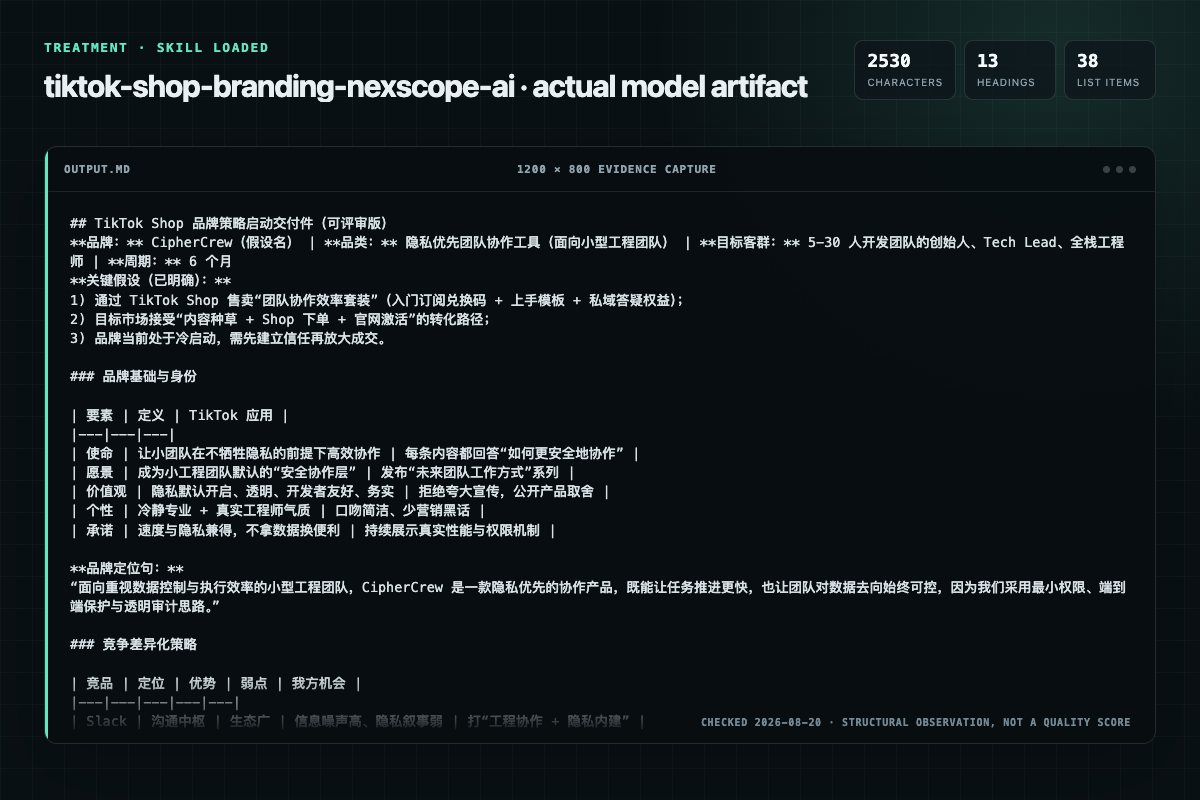The width and height of the screenshot is (1200, 800).
Task: Click the '愿景' table row
Action: [x=324, y=473]
